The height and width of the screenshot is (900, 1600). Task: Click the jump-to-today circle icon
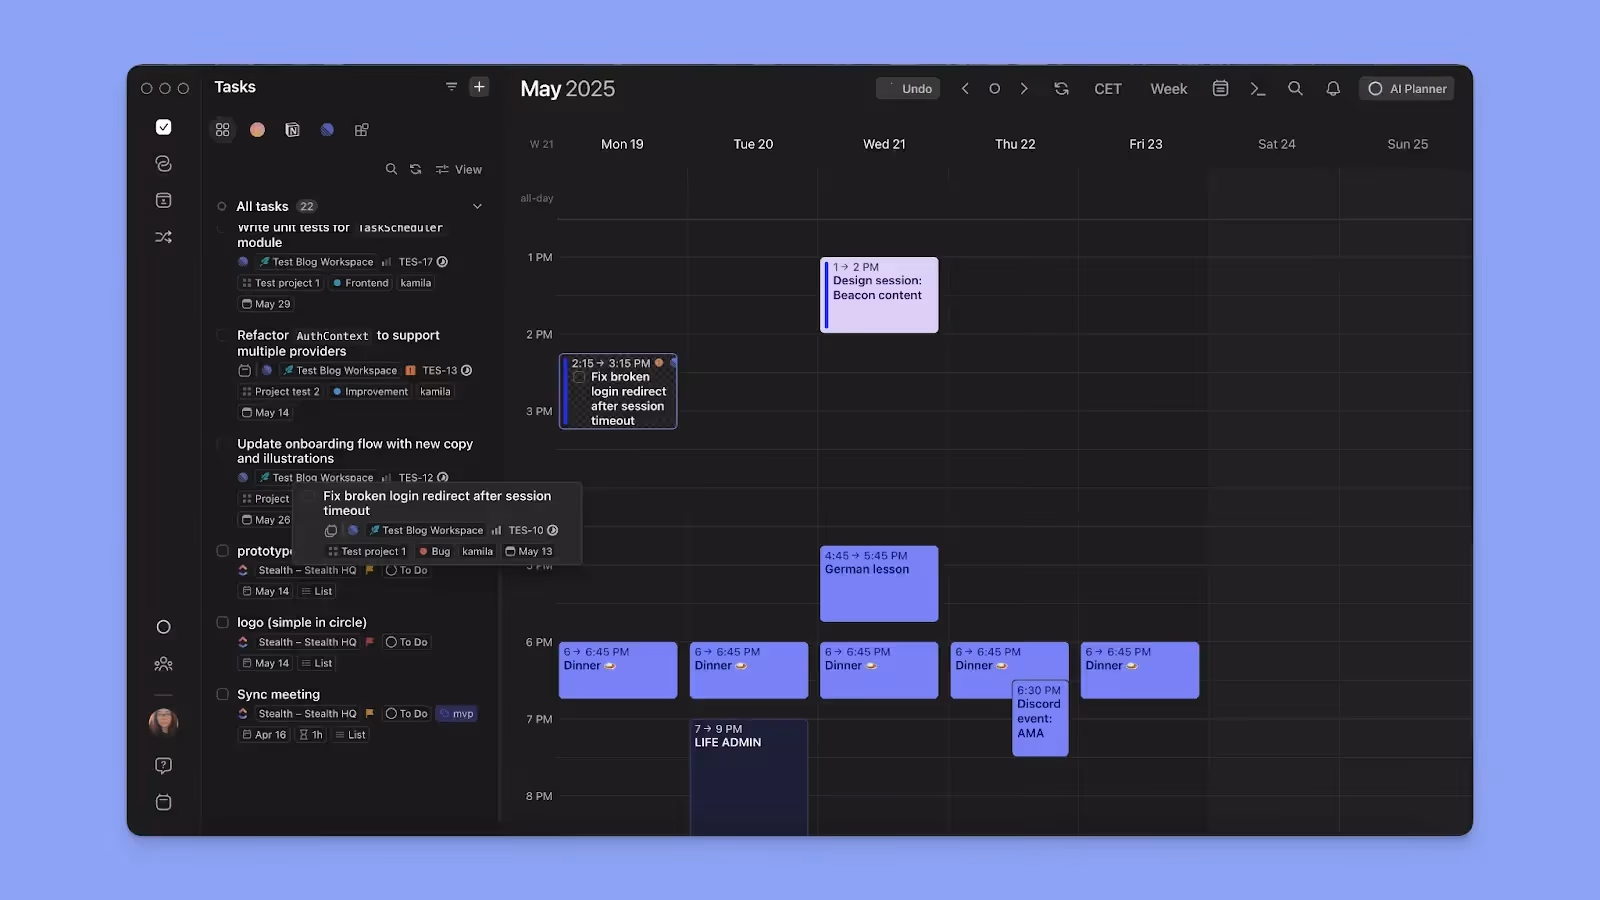tap(994, 88)
